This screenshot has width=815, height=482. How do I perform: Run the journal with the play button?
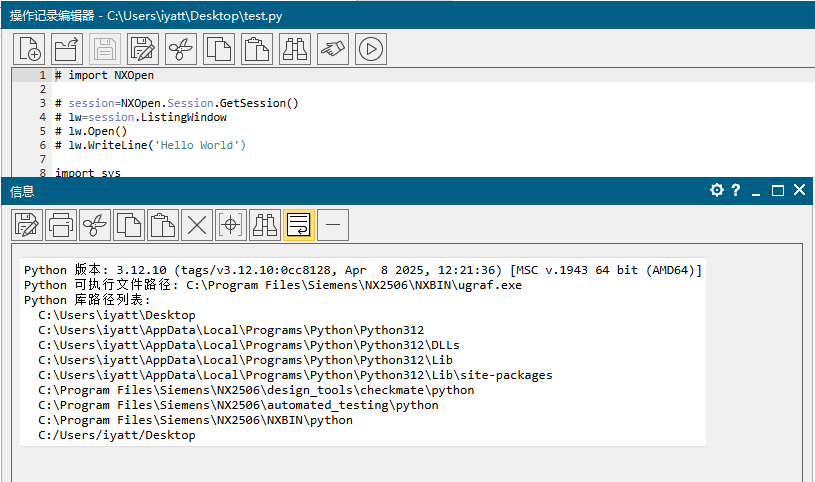371,48
